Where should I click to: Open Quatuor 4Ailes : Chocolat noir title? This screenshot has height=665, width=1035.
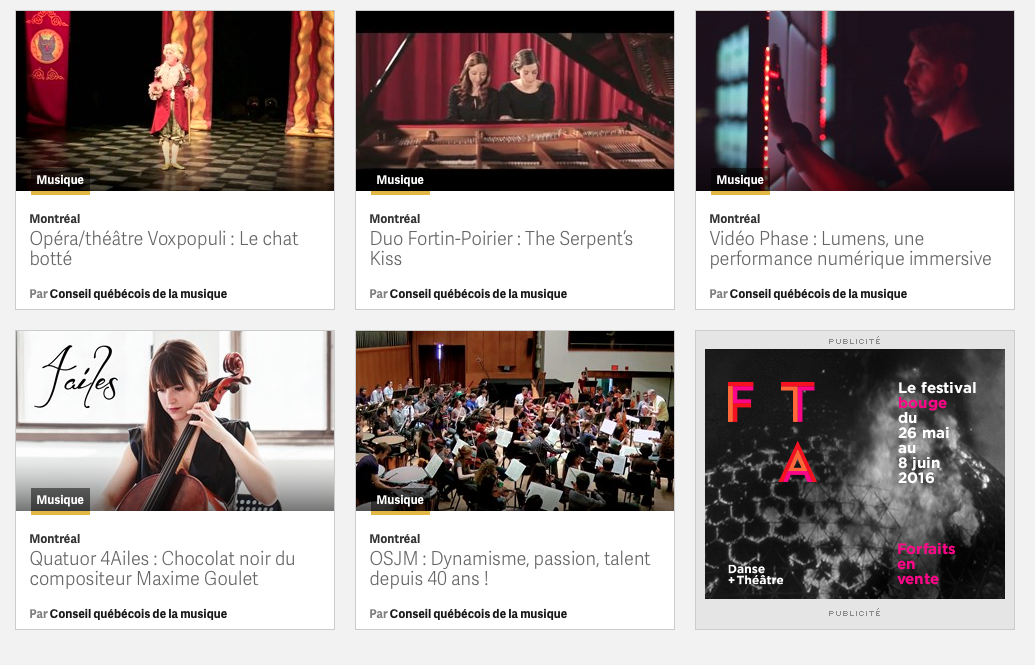point(162,569)
